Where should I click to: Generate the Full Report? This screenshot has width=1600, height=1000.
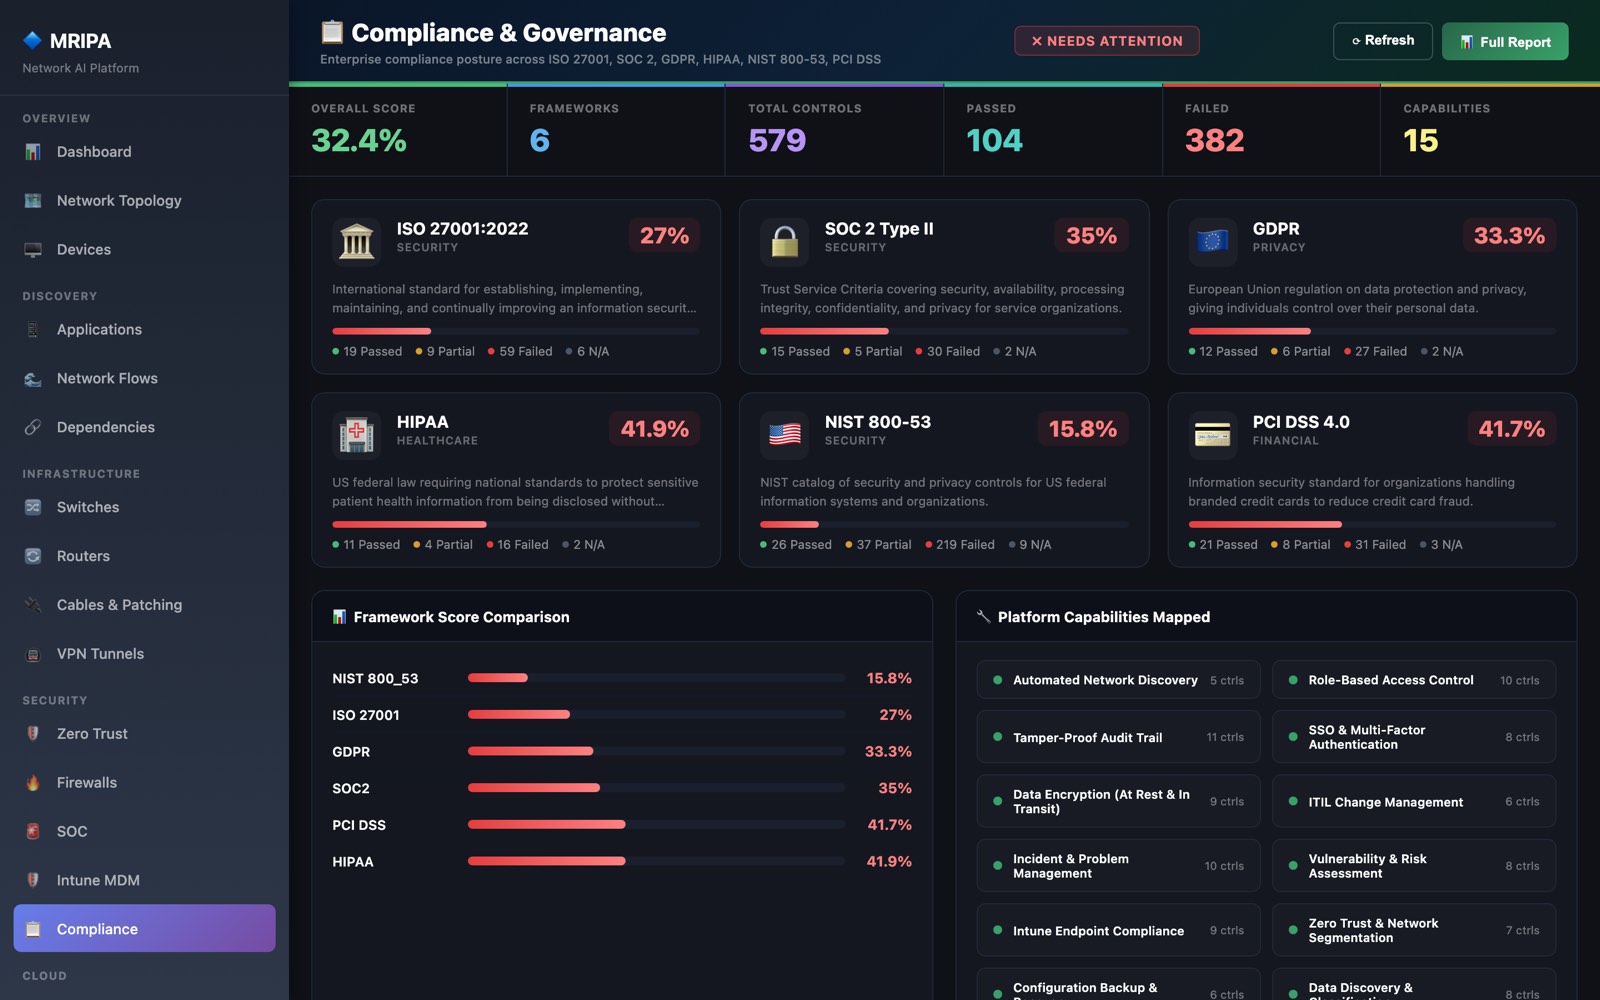[1505, 42]
